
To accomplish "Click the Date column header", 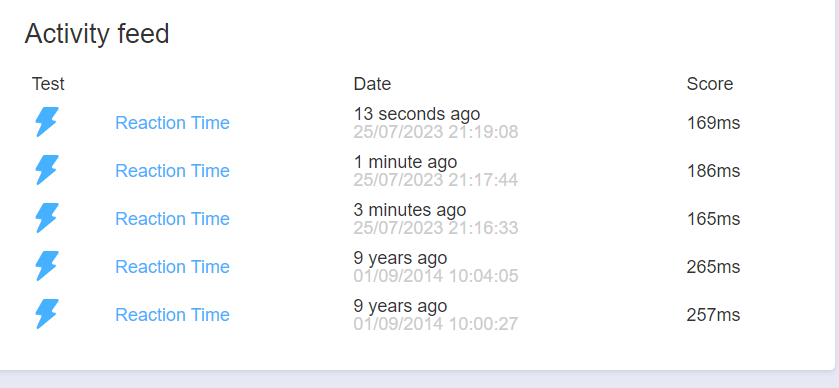I will pyautogui.click(x=372, y=84).
